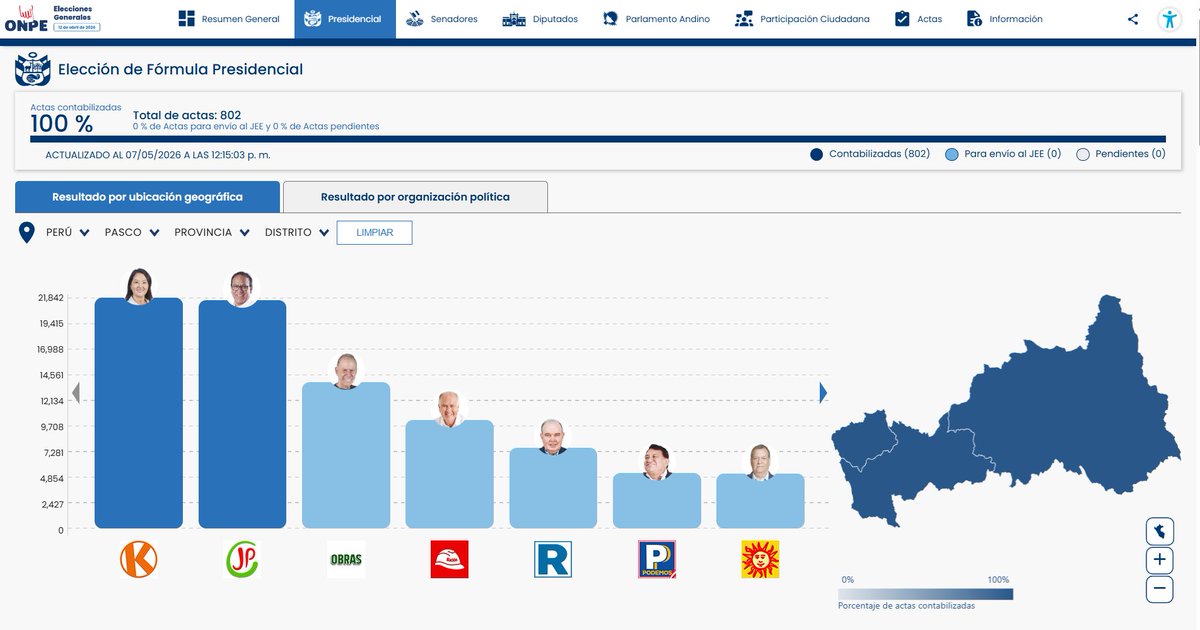1200x630 pixels.
Task: Click candidate photo above red helmet bar
Action: tap(449, 408)
